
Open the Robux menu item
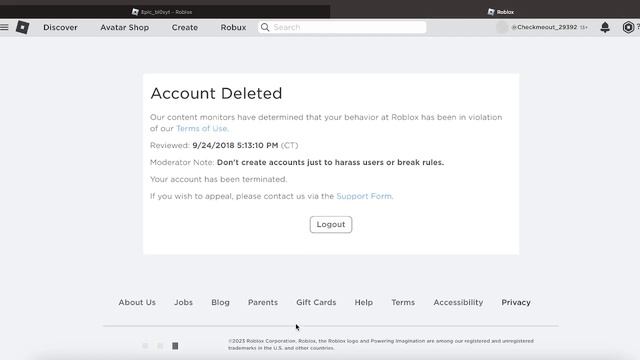[x=233, y=27]
